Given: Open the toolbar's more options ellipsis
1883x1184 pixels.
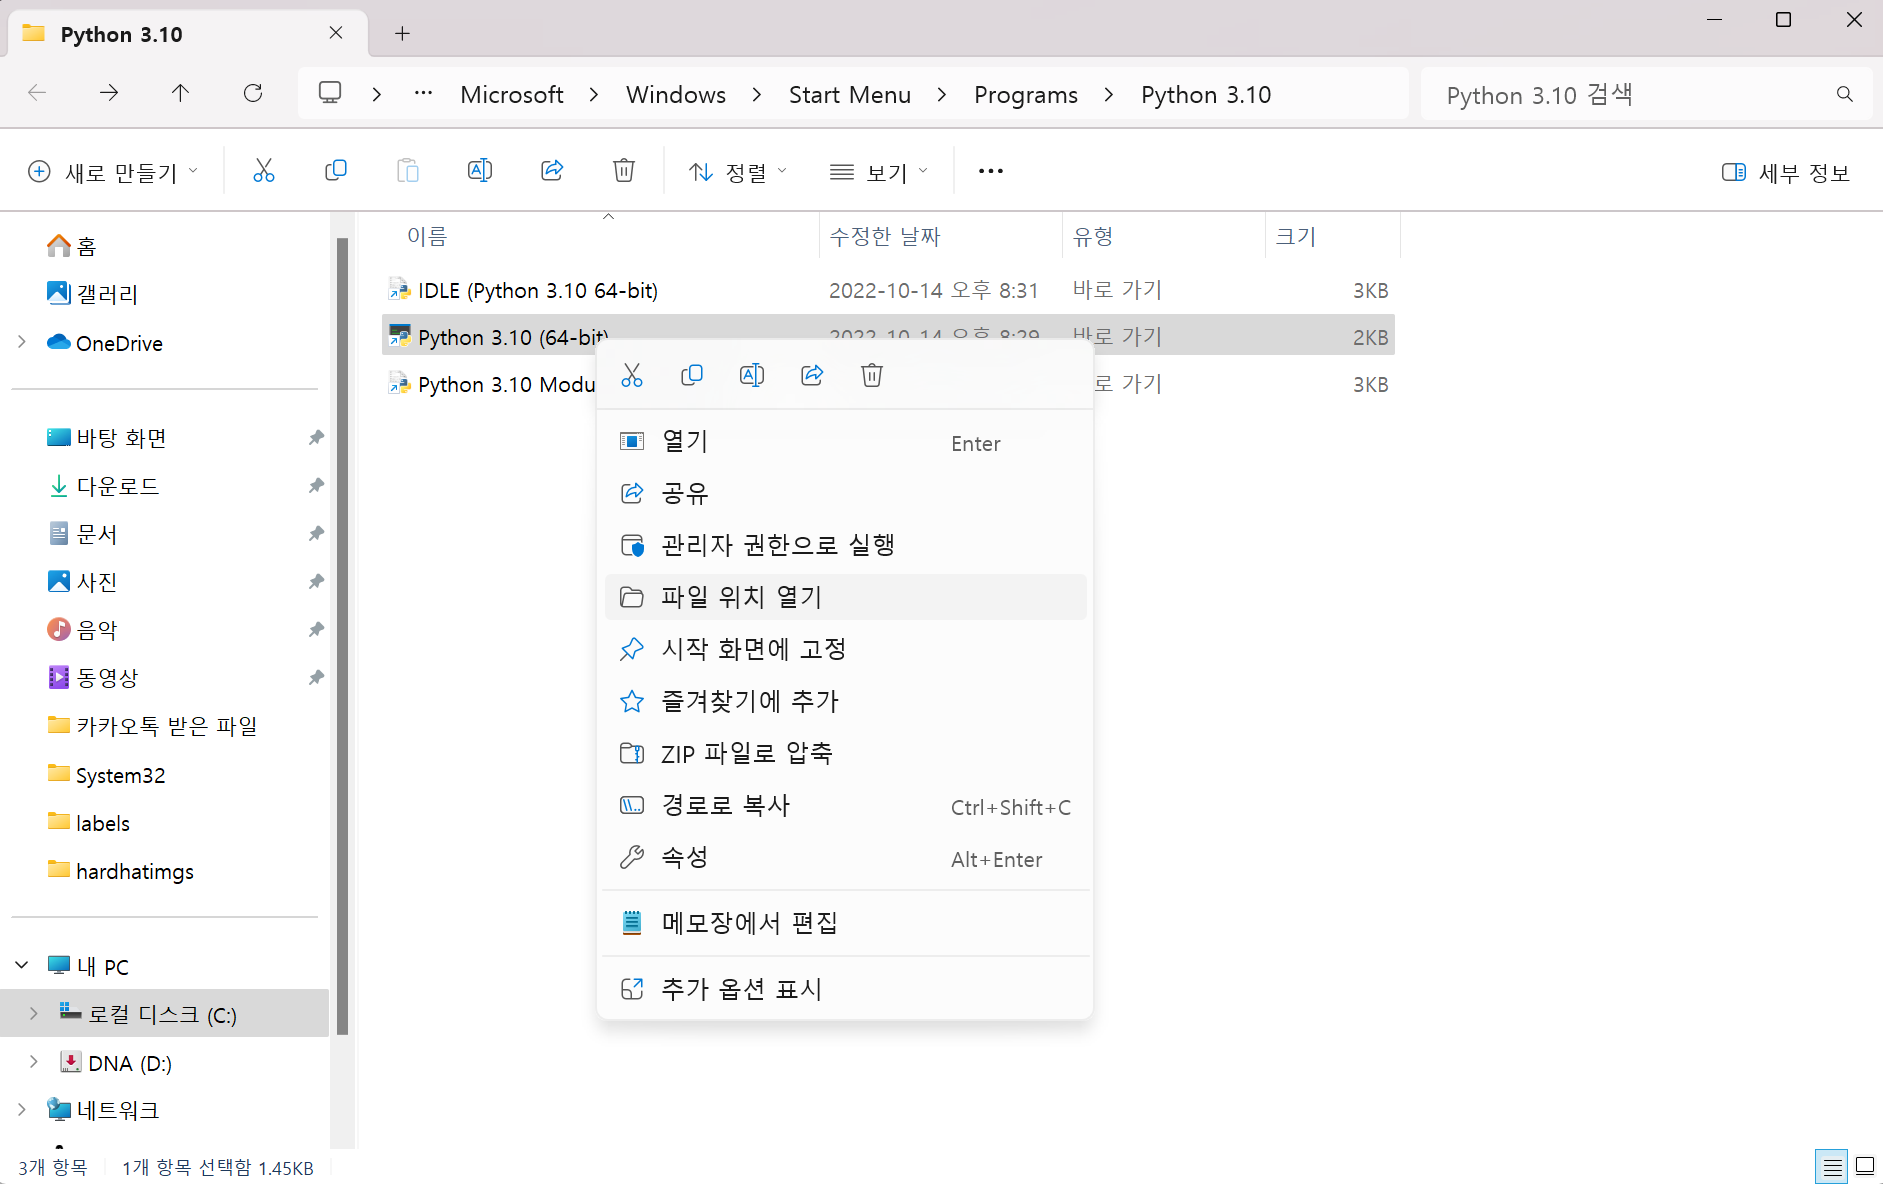Looking at the screenshot, I should [991, 171].
